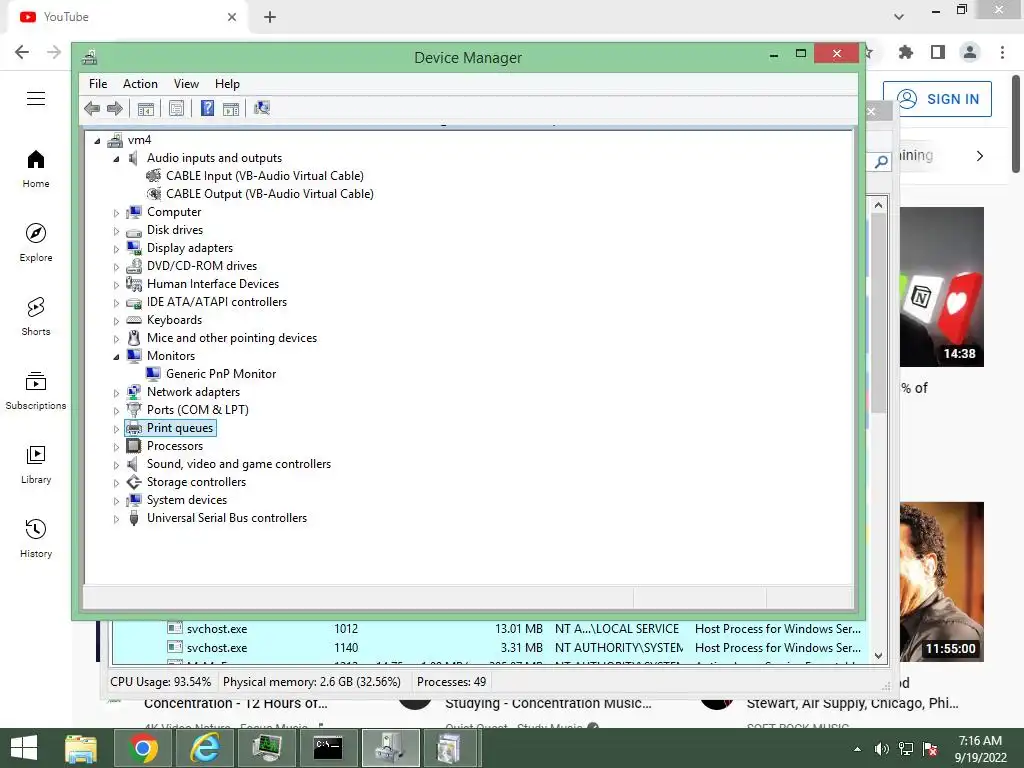The width and height of the screenshot is (1024, 768).
Task: Open File Explorer from taskbar
Action: tap(80, 748)
